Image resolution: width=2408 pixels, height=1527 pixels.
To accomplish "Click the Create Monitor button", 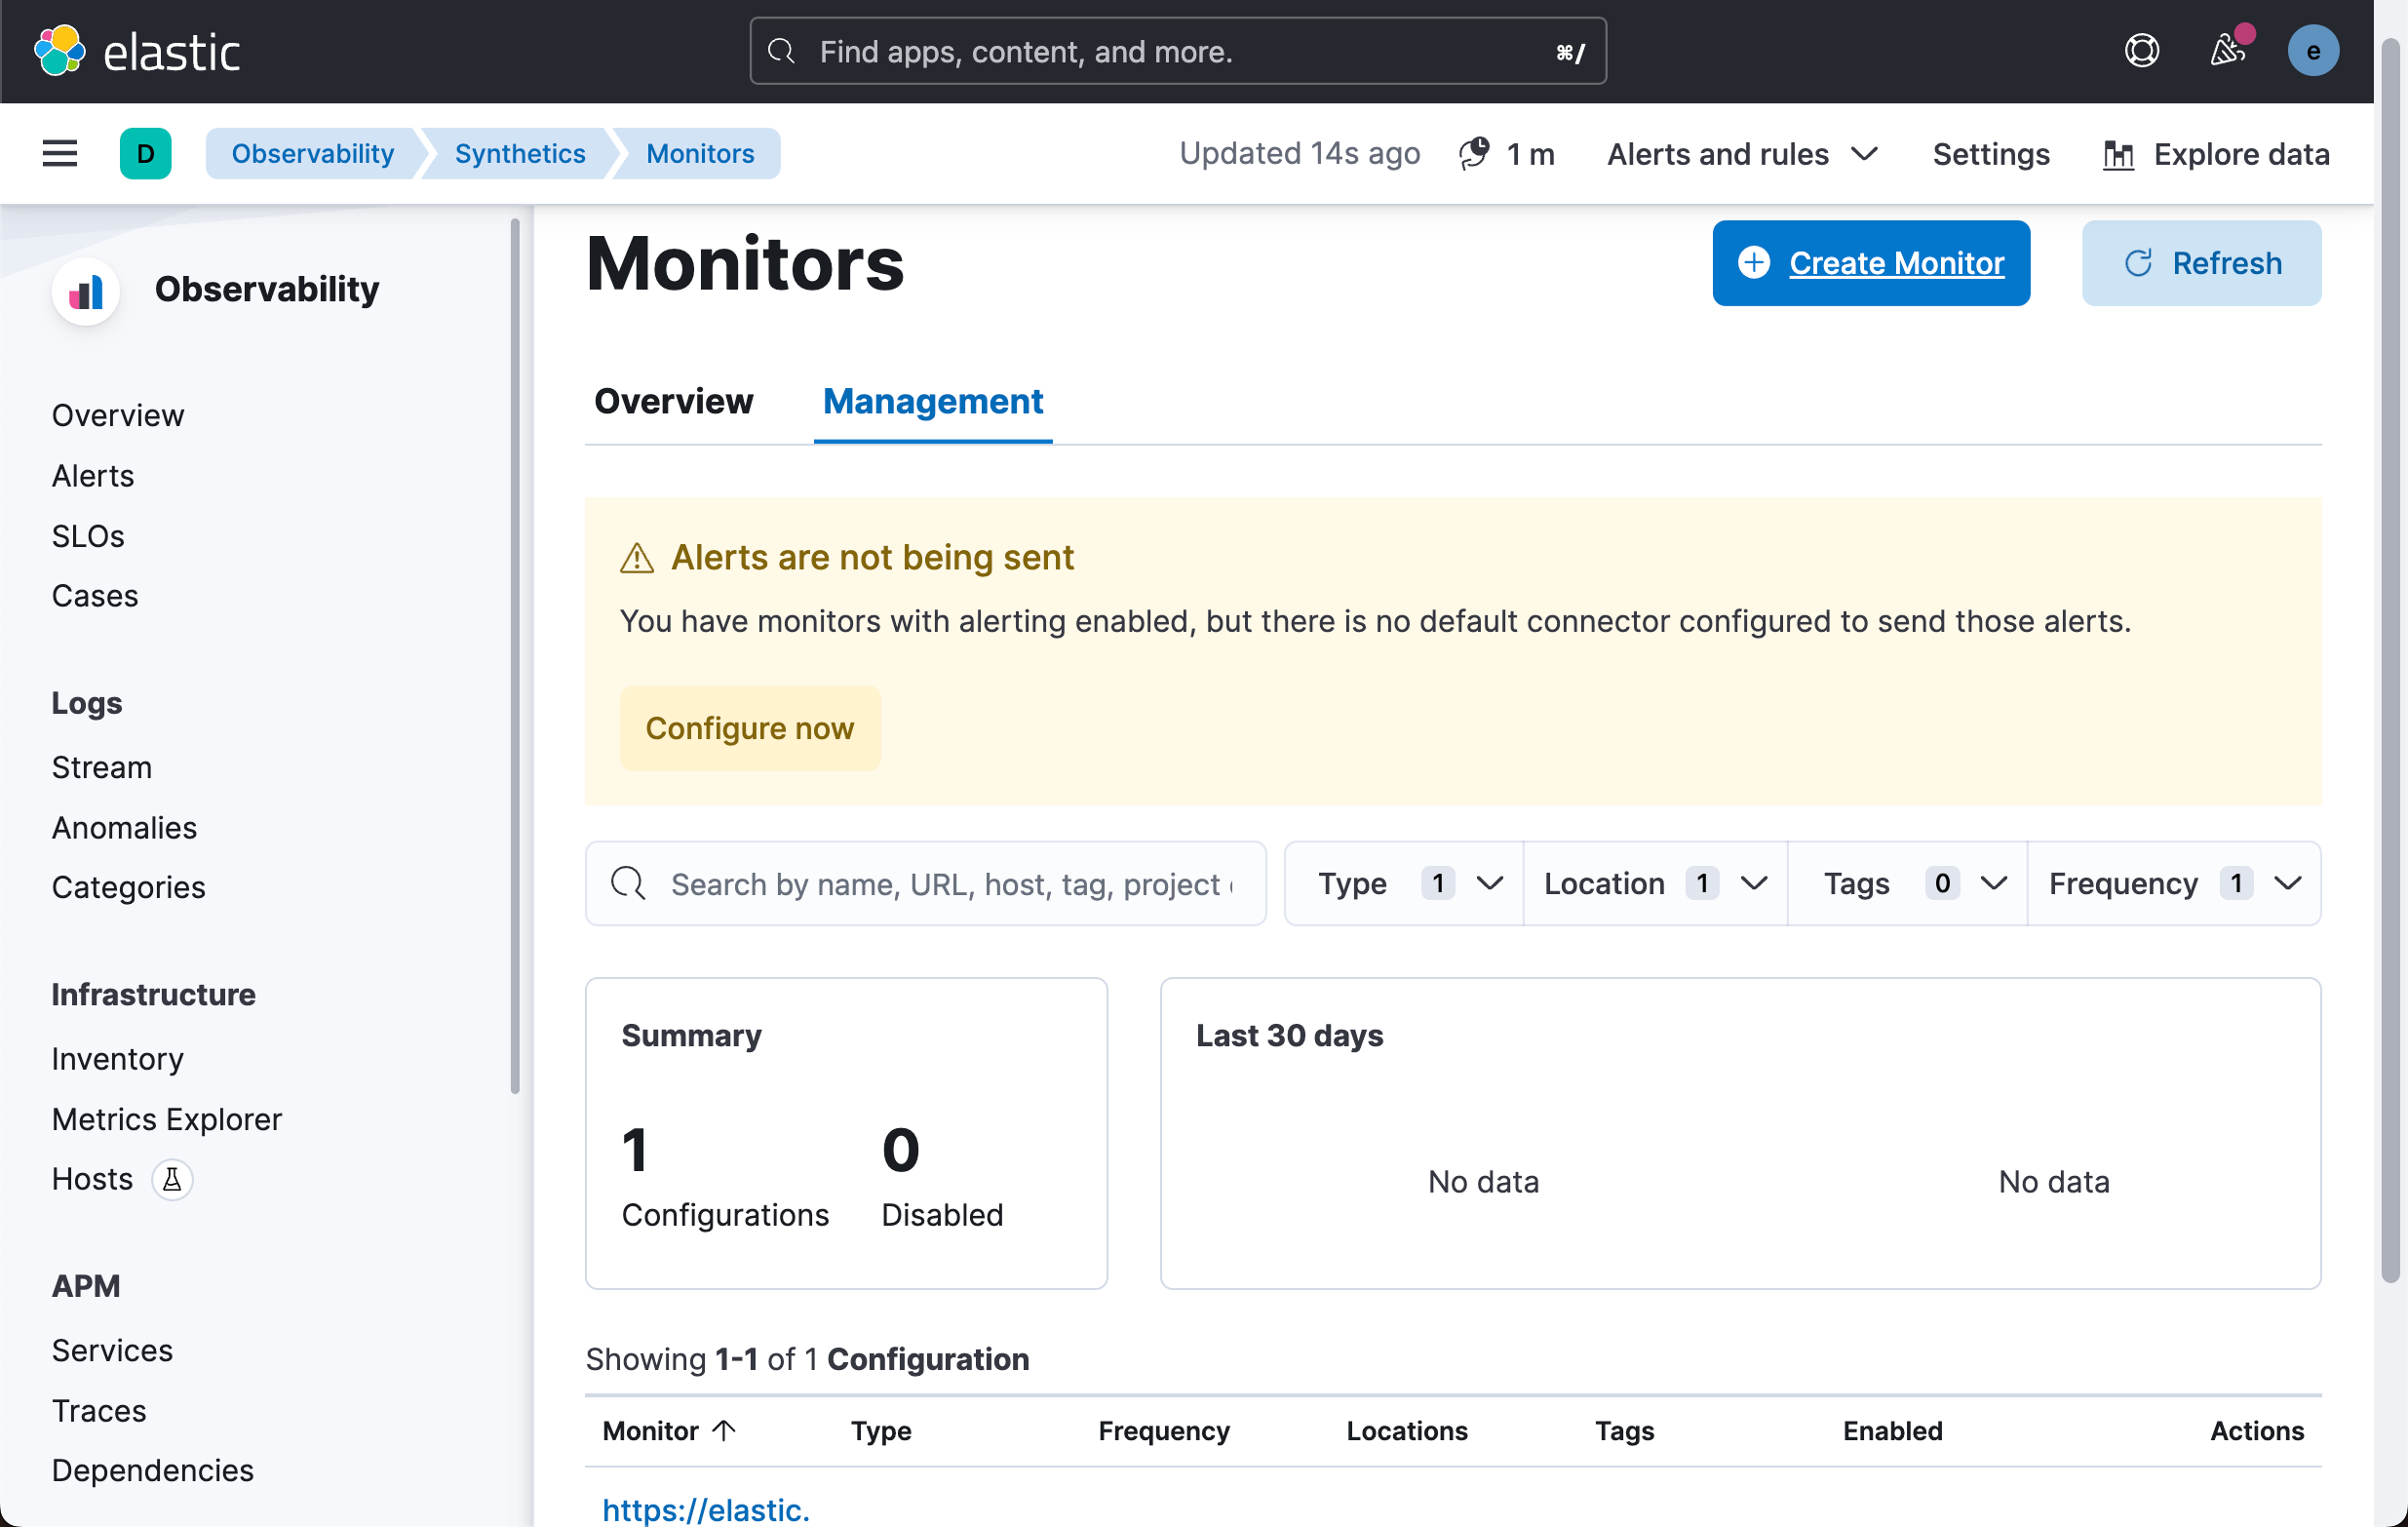I will 1870,263.
